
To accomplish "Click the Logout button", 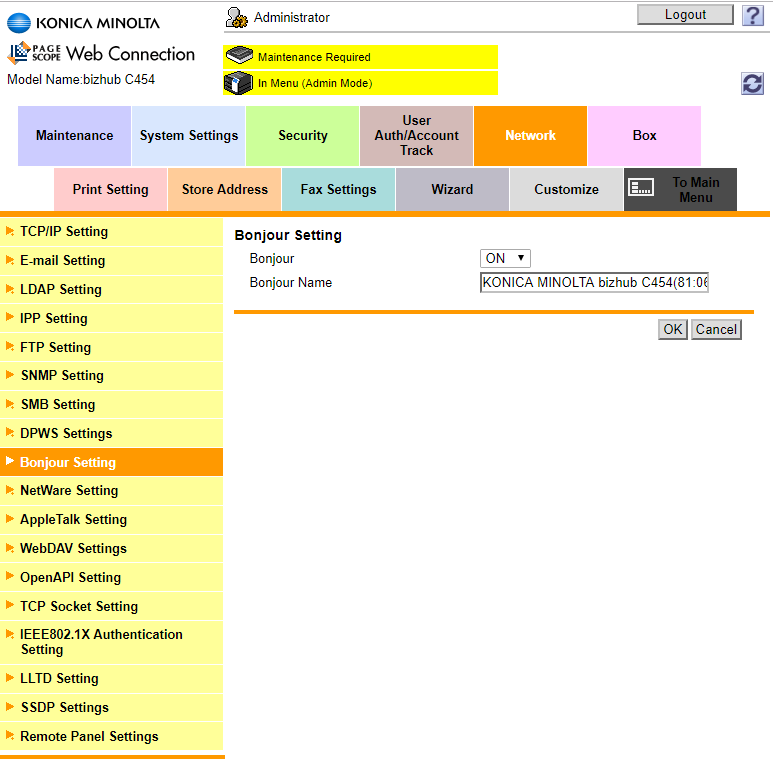I will 685,15.
